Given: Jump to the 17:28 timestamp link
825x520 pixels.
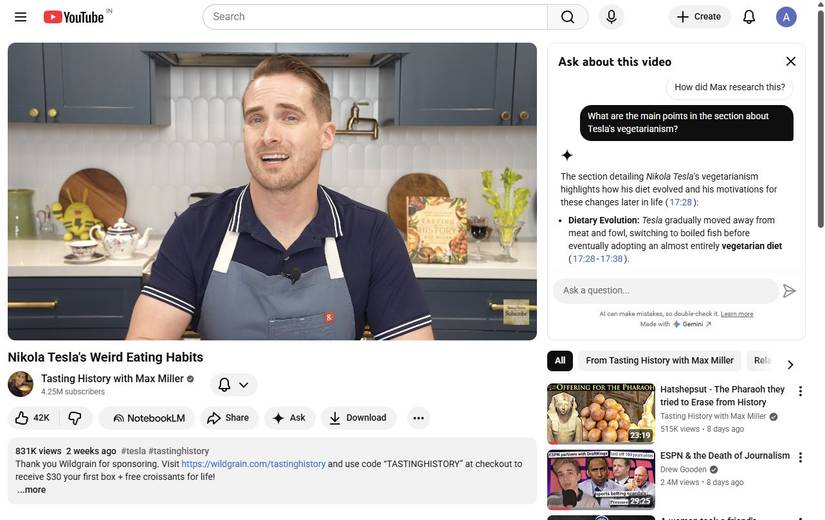Looking at the screenshot, I should (x=680, y=202).
